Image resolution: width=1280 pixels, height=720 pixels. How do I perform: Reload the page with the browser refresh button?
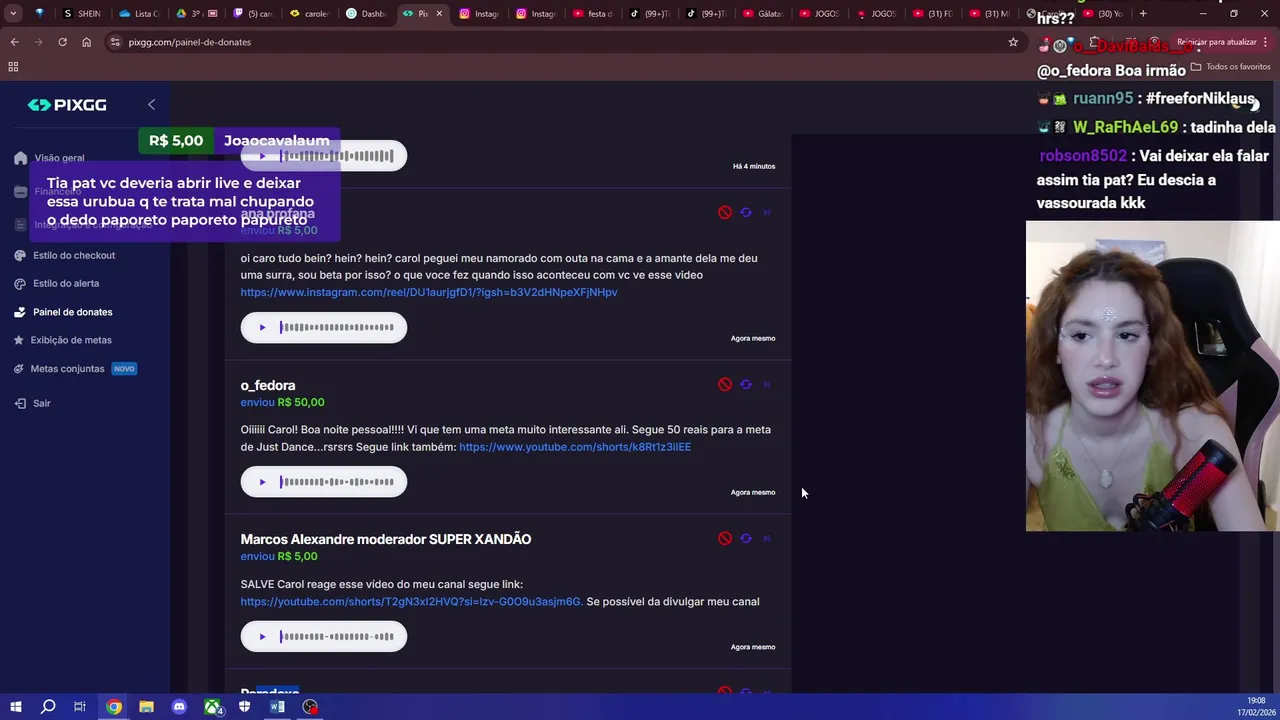62,42
